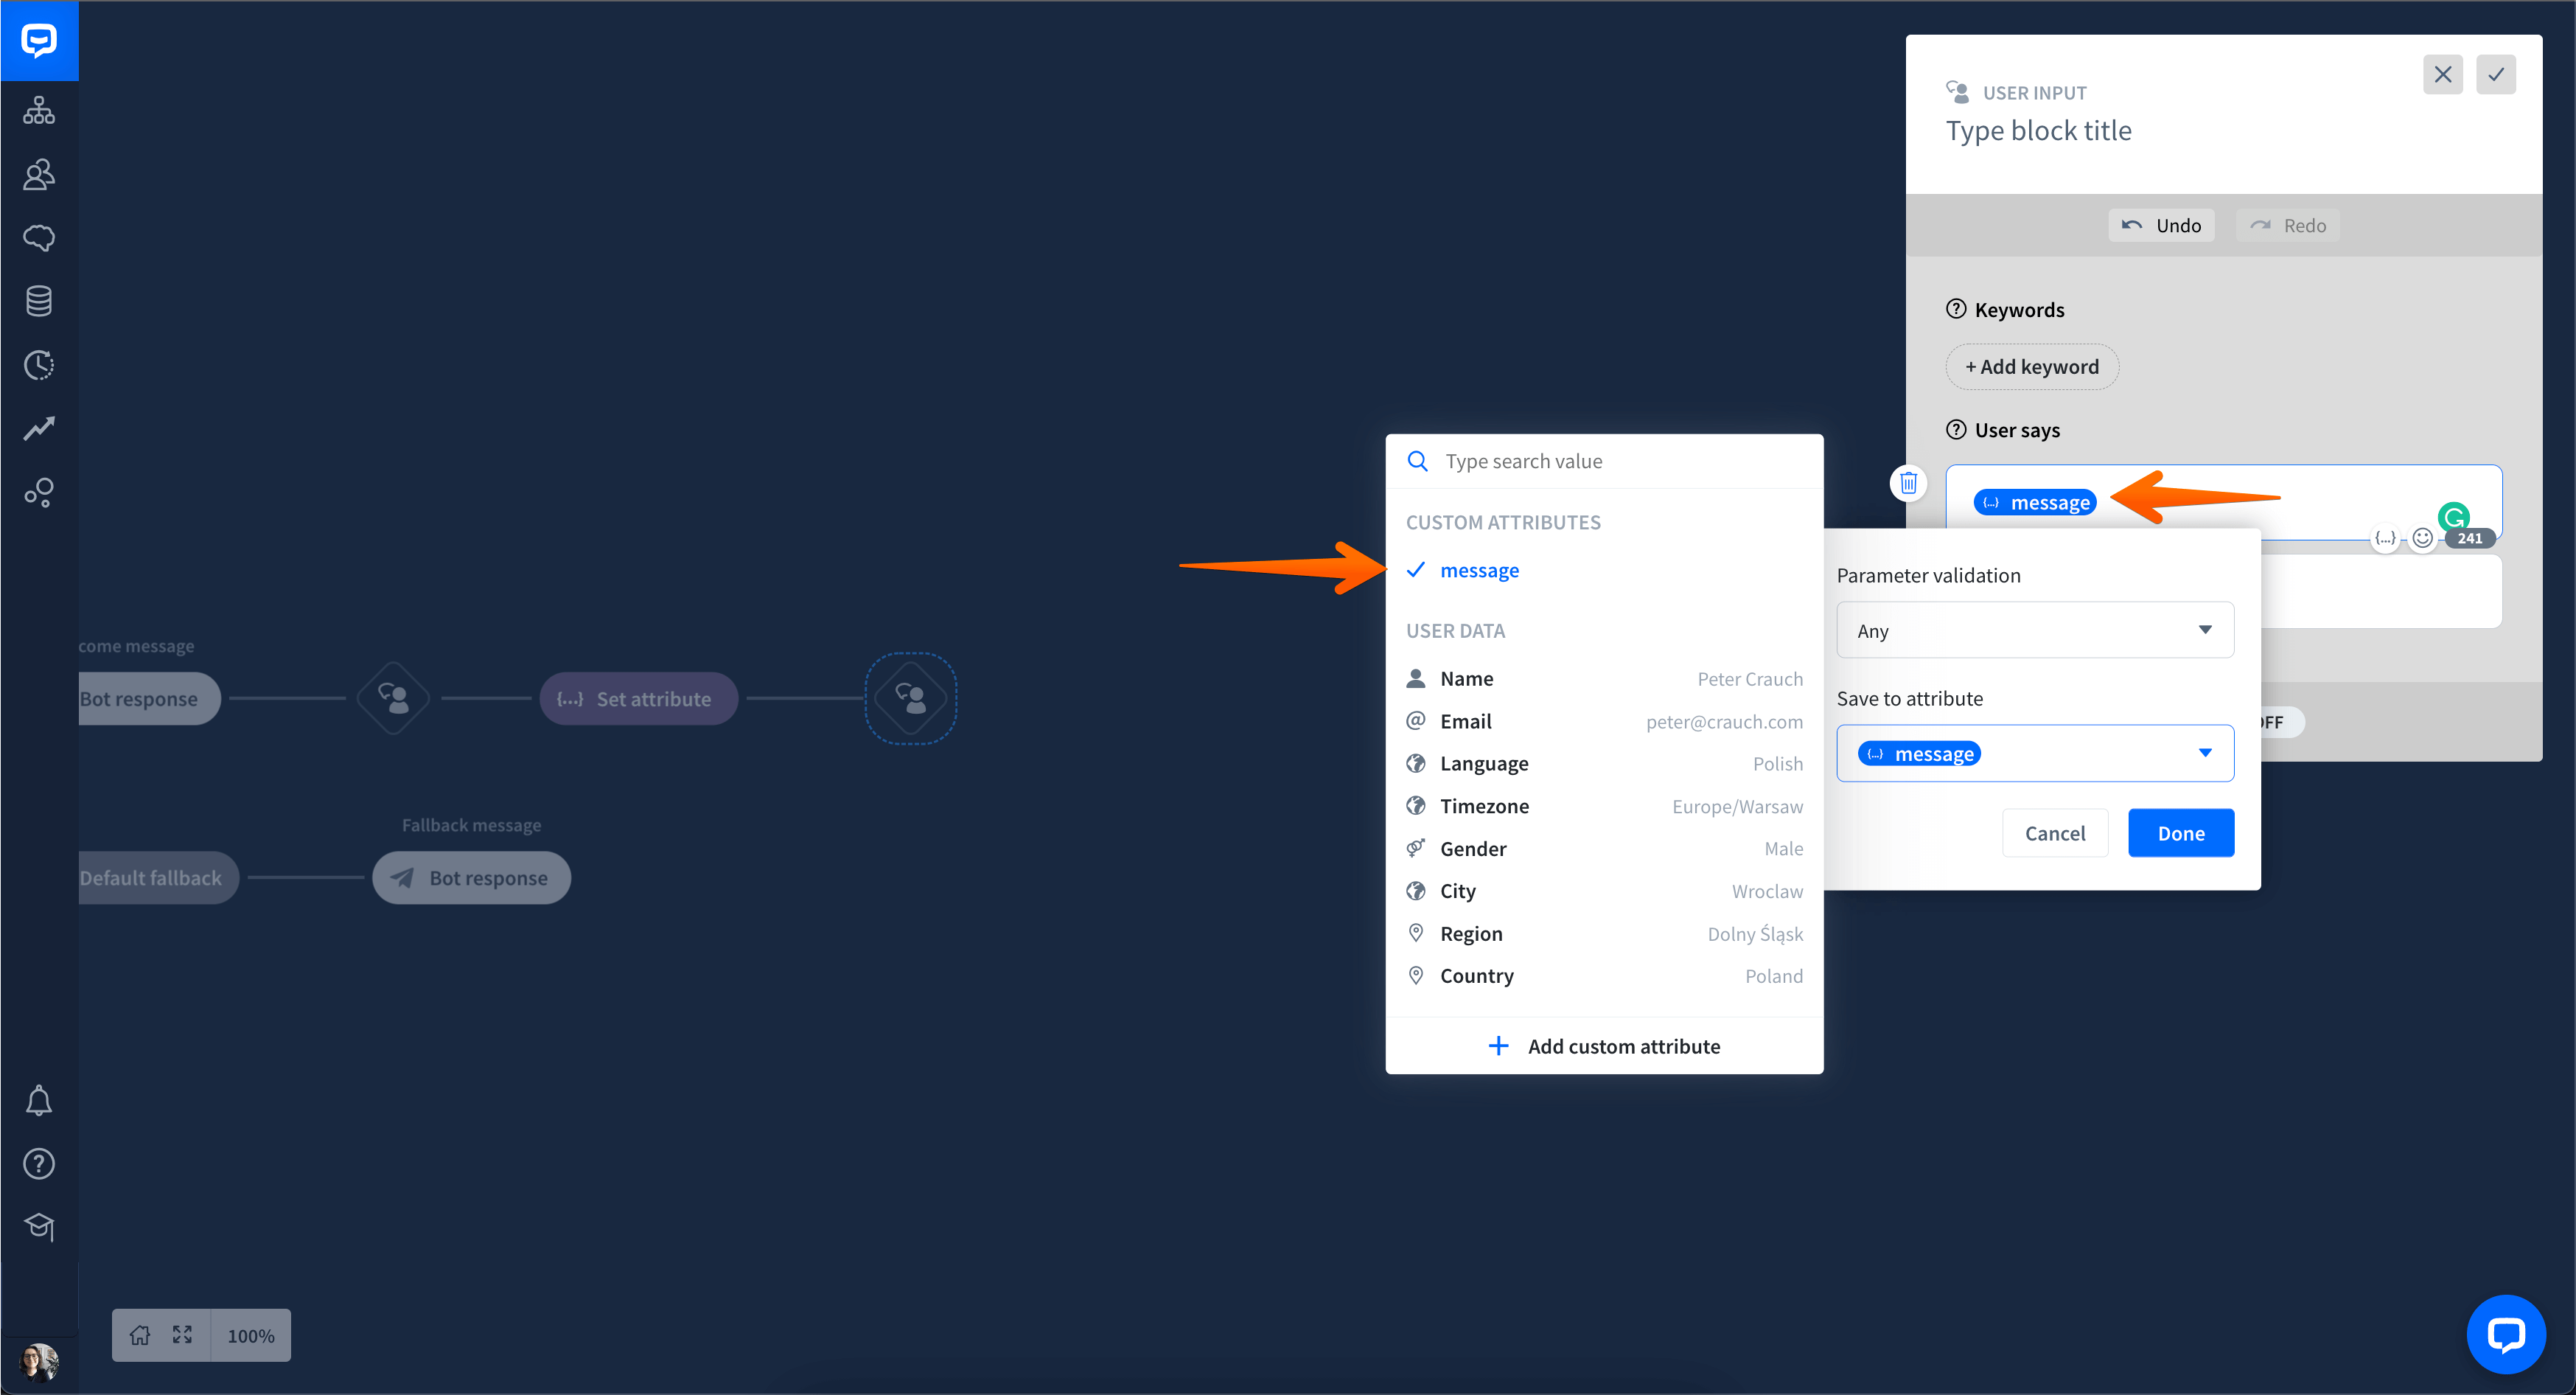
Task: Open the Analytics trend-line icon in sidebar
Action: point(39,428)
